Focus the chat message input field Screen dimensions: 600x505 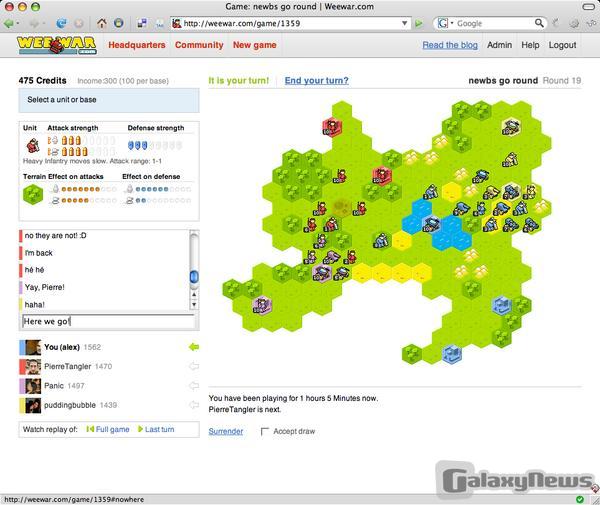[108, 321]
